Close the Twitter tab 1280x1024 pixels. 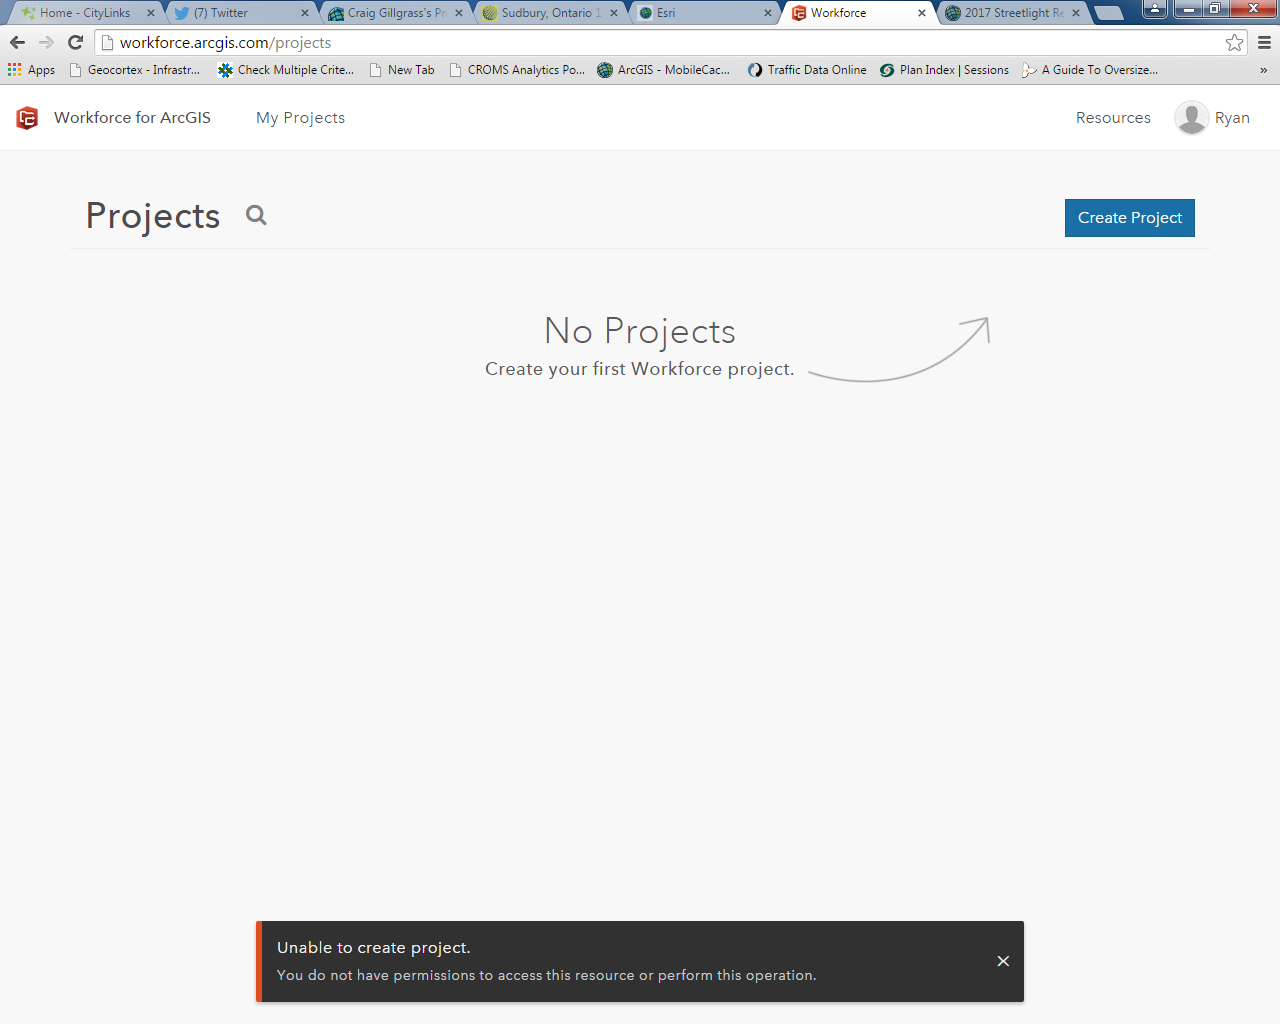[305, 13]
